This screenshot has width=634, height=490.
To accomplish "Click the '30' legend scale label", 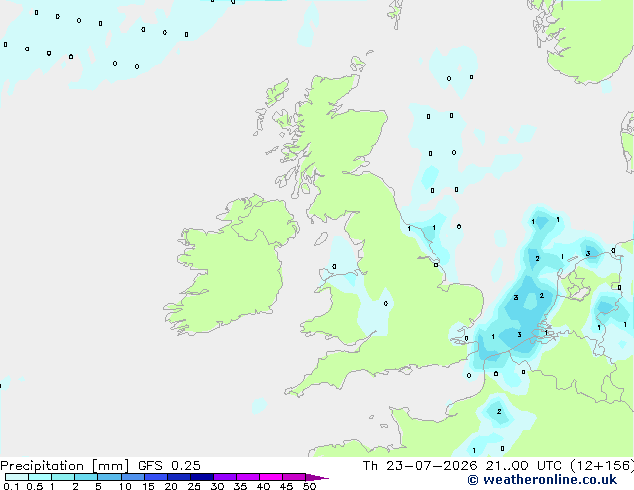I will click(x=217, y=486).
